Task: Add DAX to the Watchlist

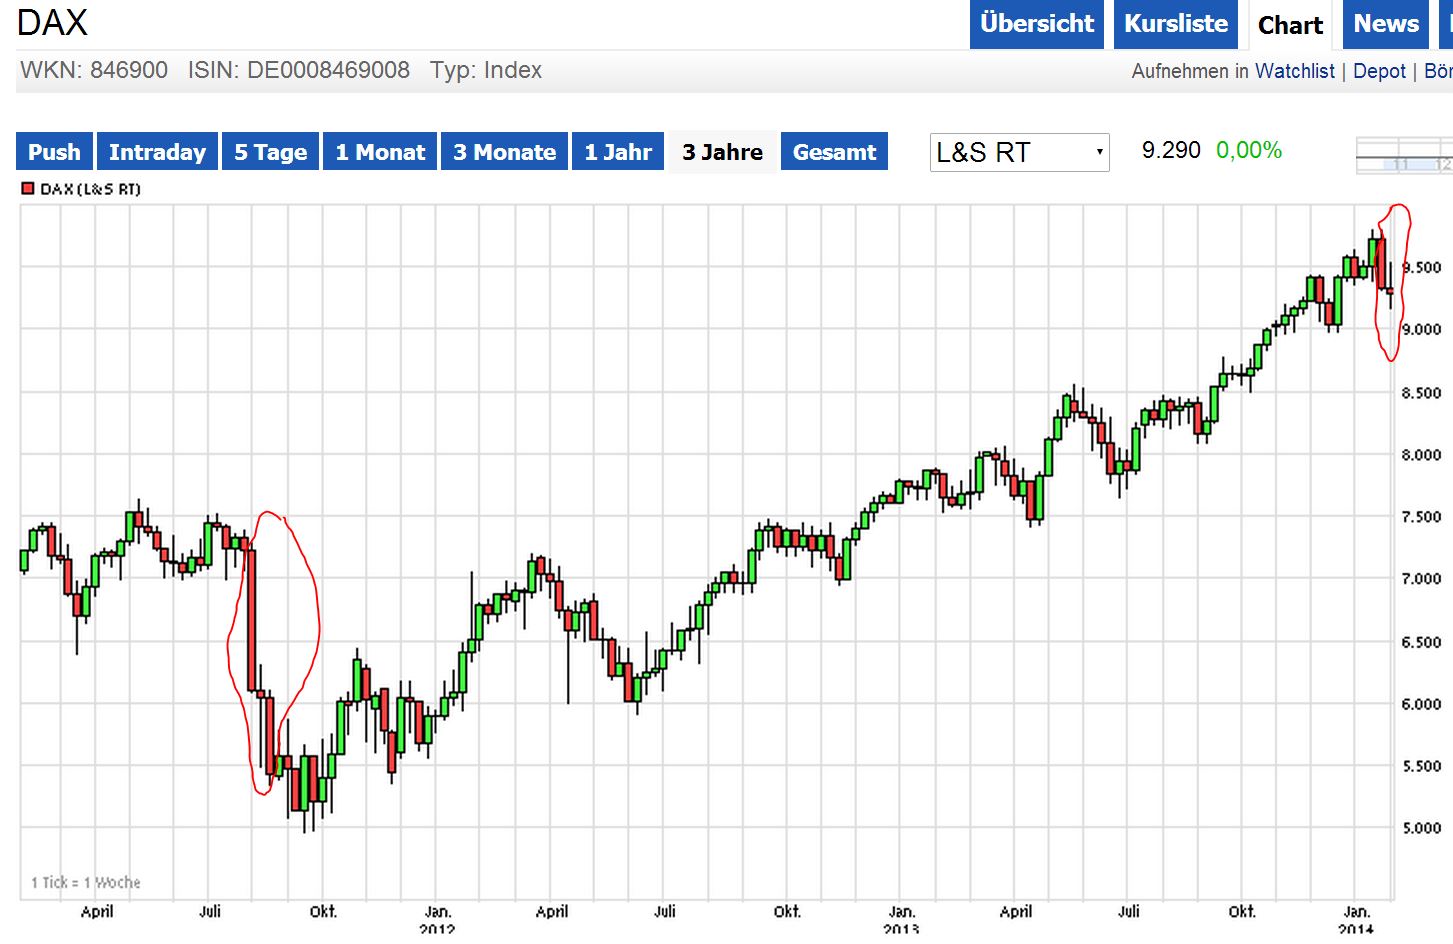Action: [x=1294, y=71]
